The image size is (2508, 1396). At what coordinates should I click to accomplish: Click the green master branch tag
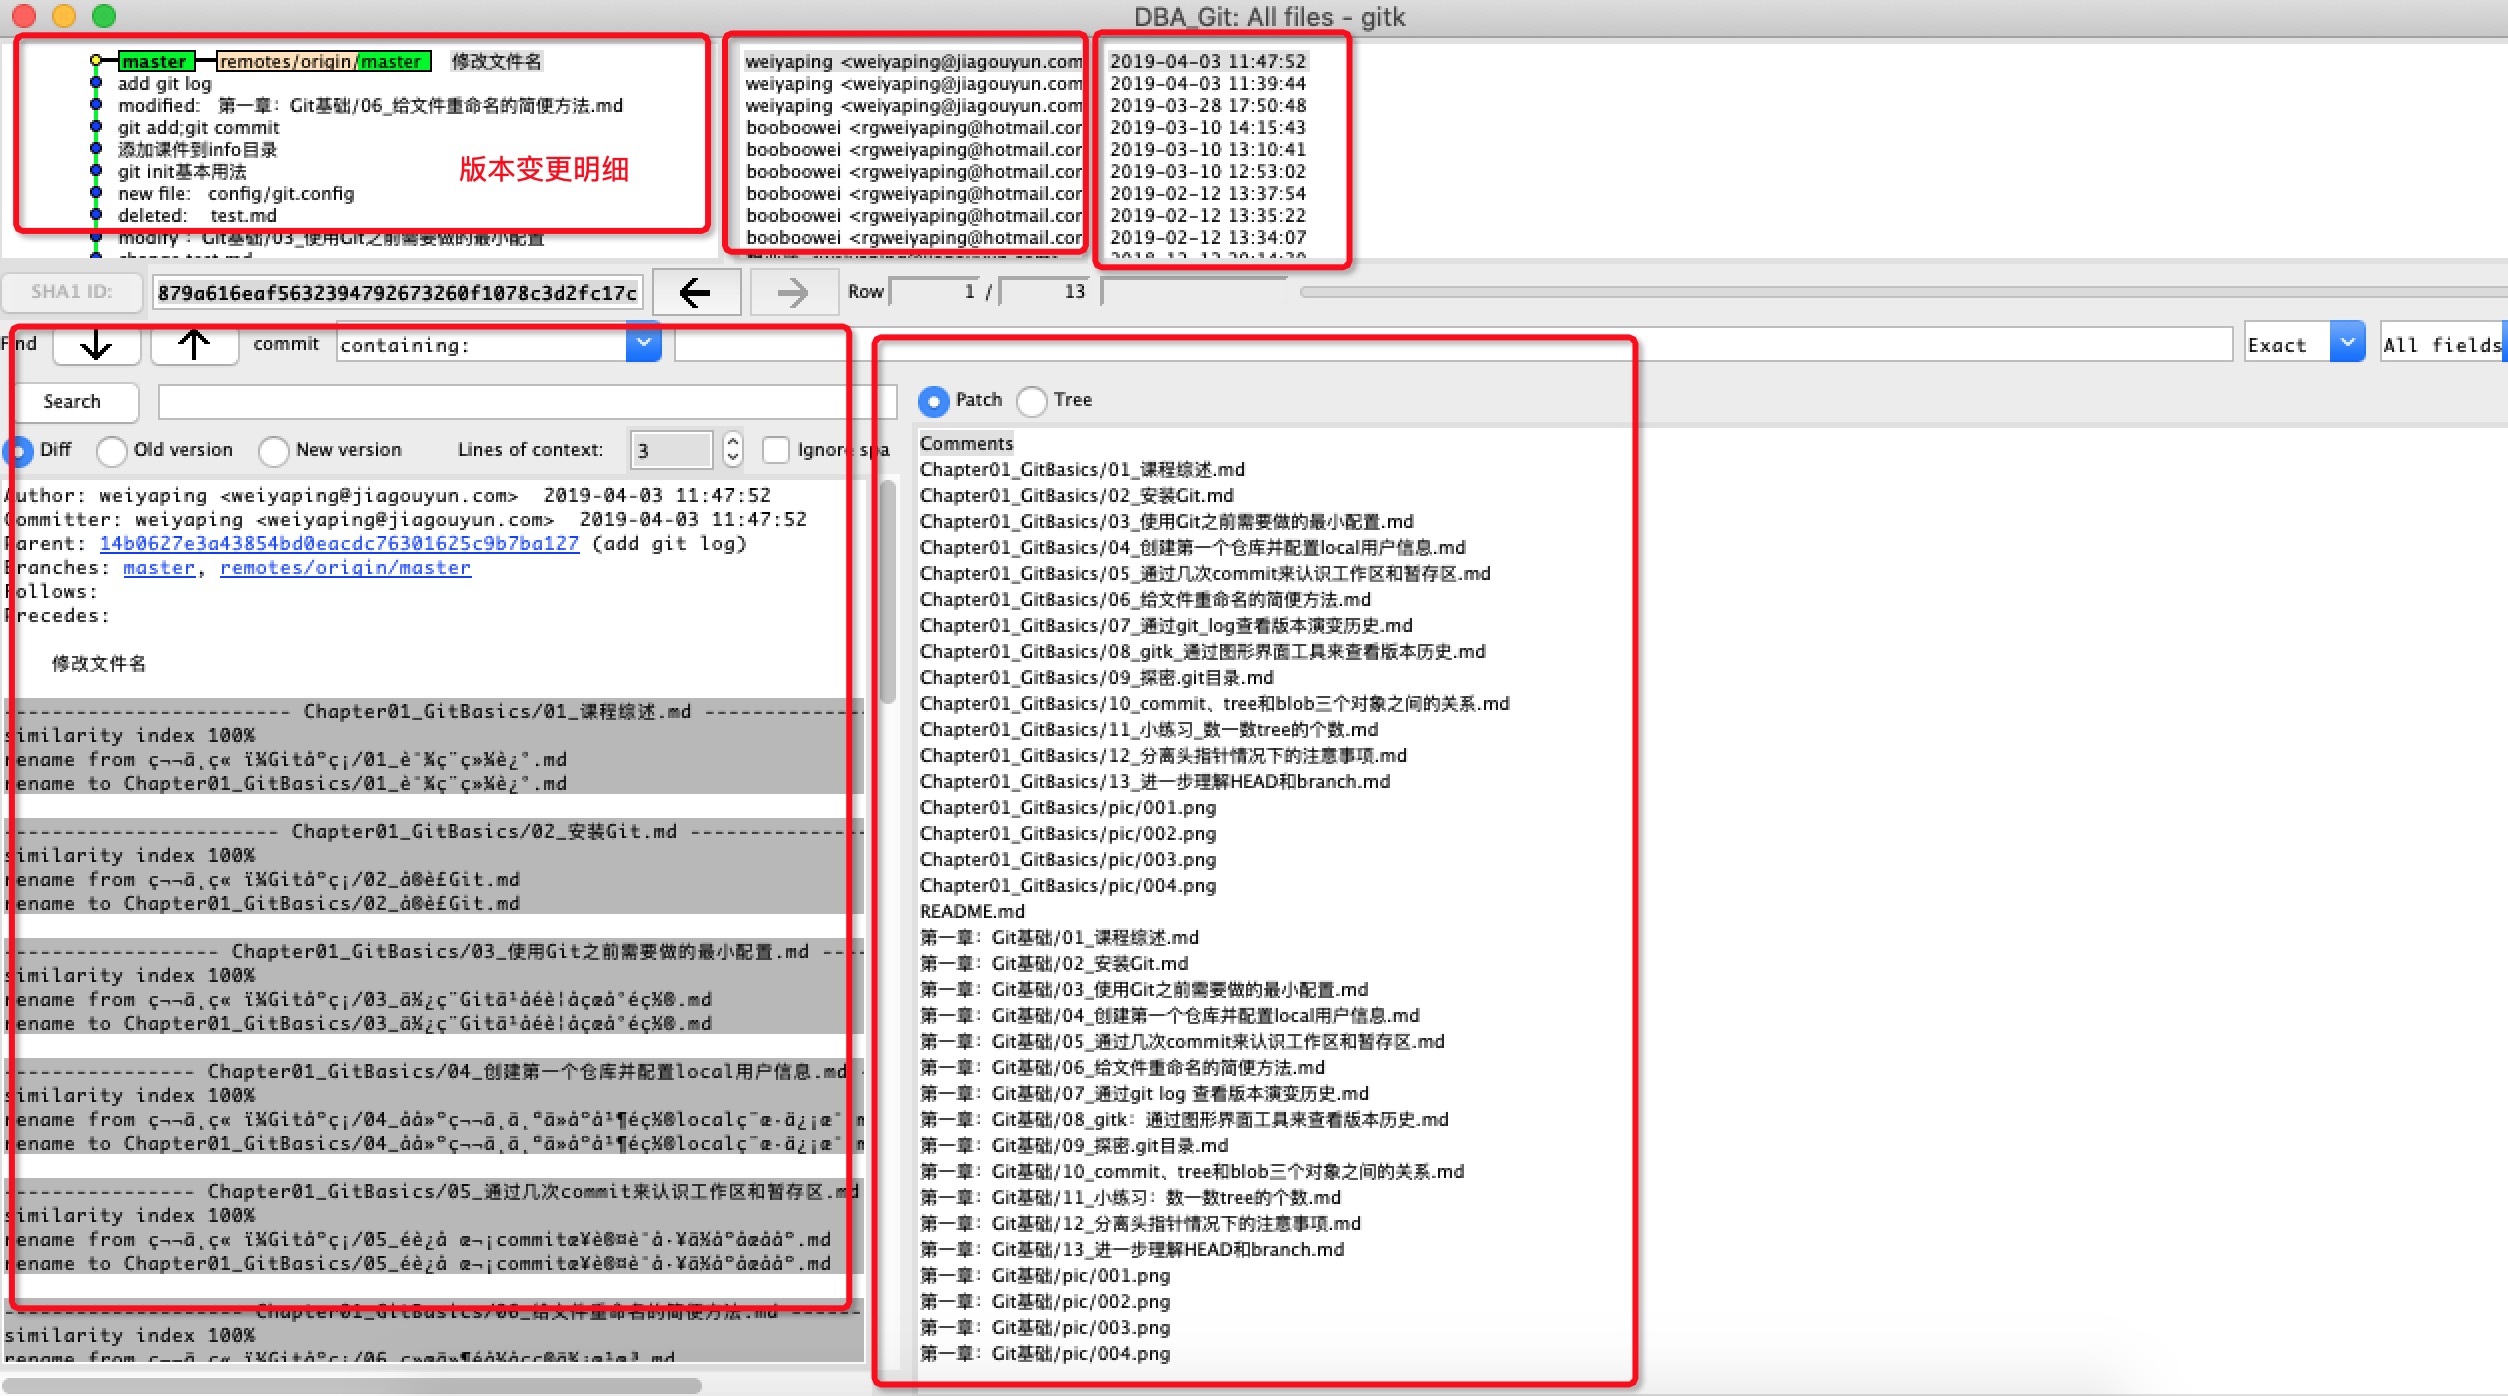point(154,61)
